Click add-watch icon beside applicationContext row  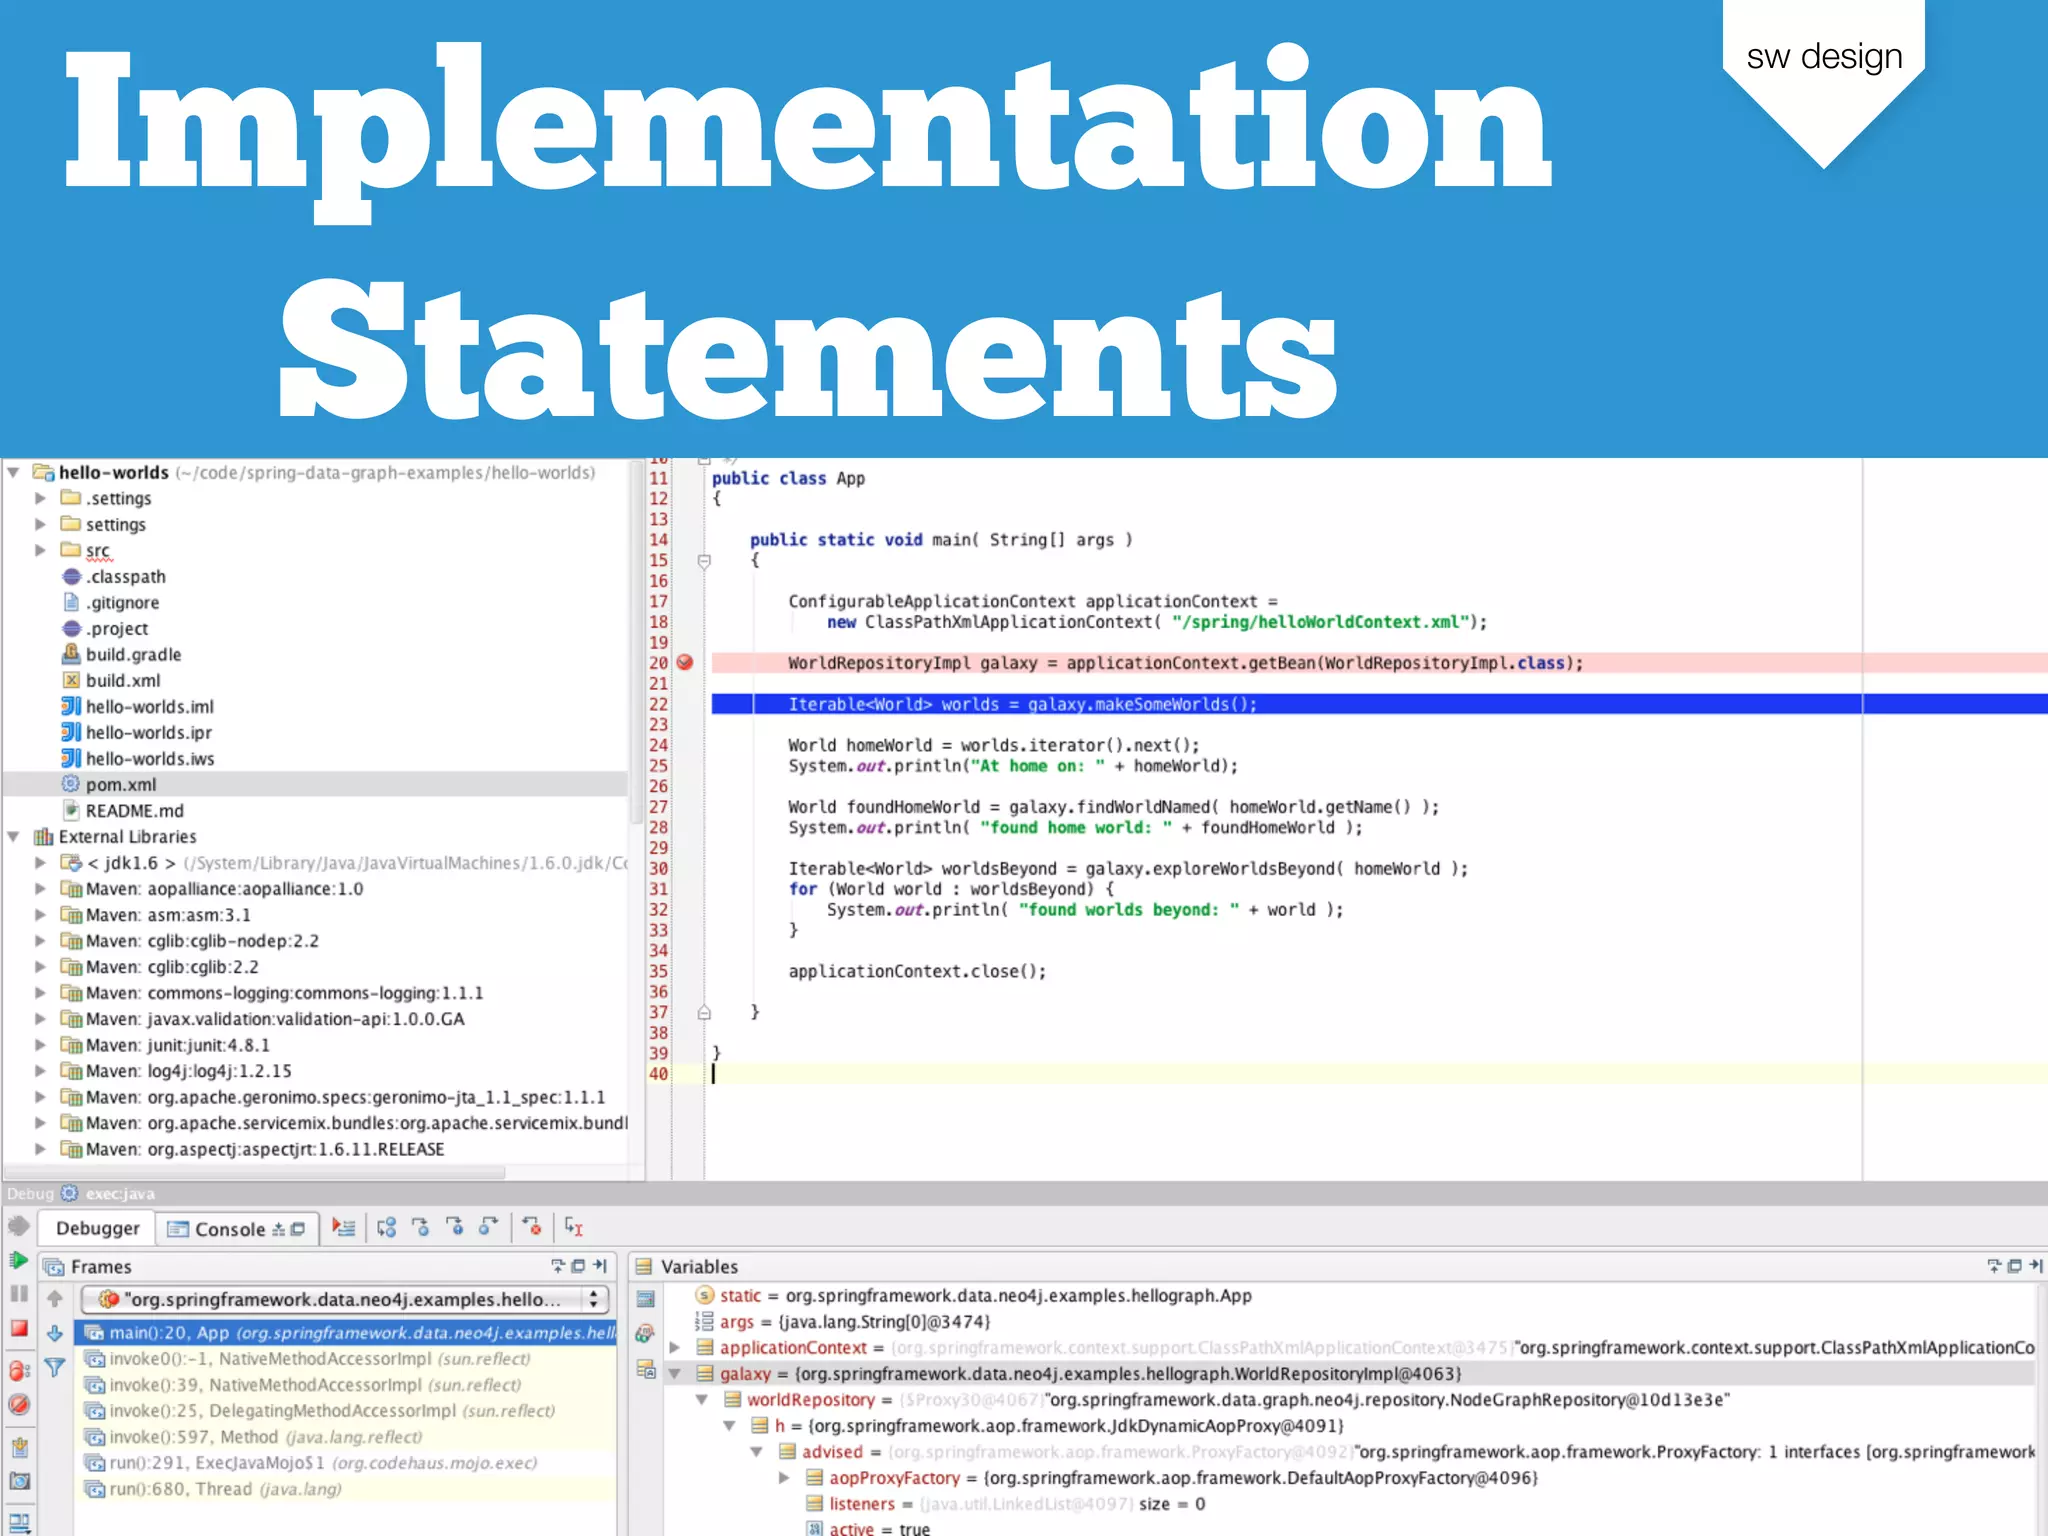[646, 1333]
